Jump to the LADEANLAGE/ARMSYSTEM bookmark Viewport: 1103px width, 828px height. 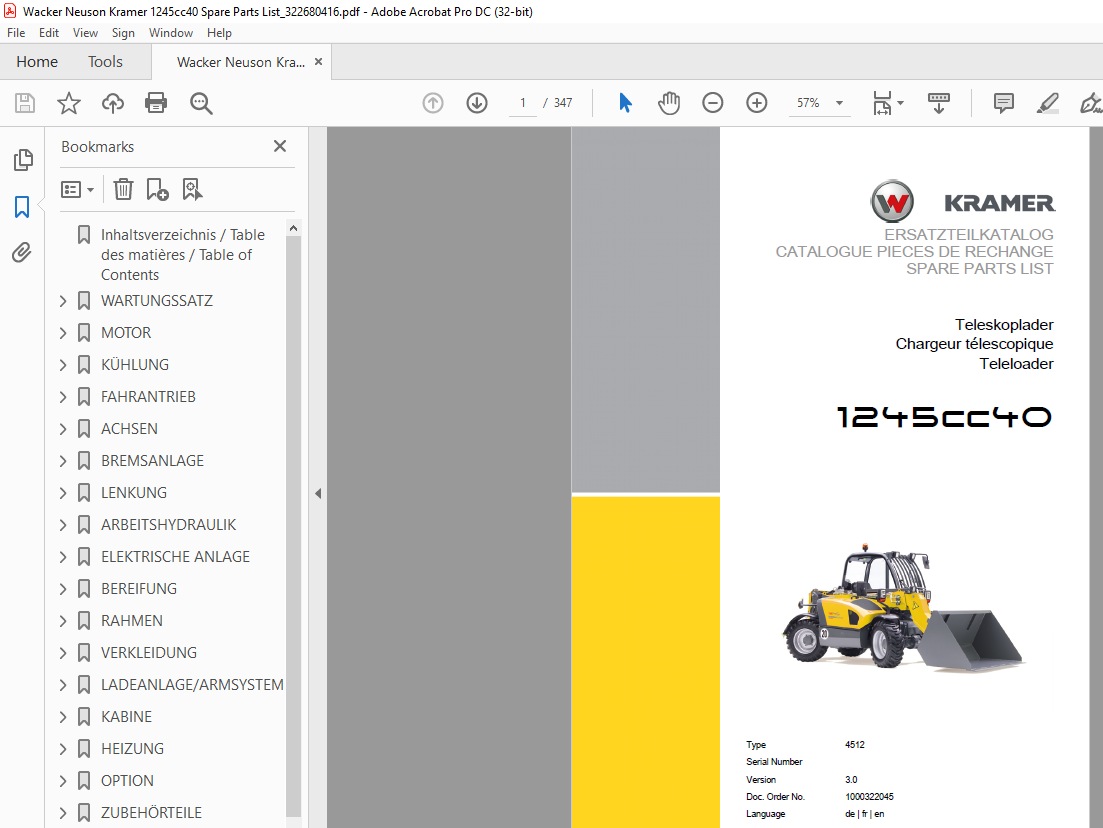pyautogui.click(x=192, y=685)
